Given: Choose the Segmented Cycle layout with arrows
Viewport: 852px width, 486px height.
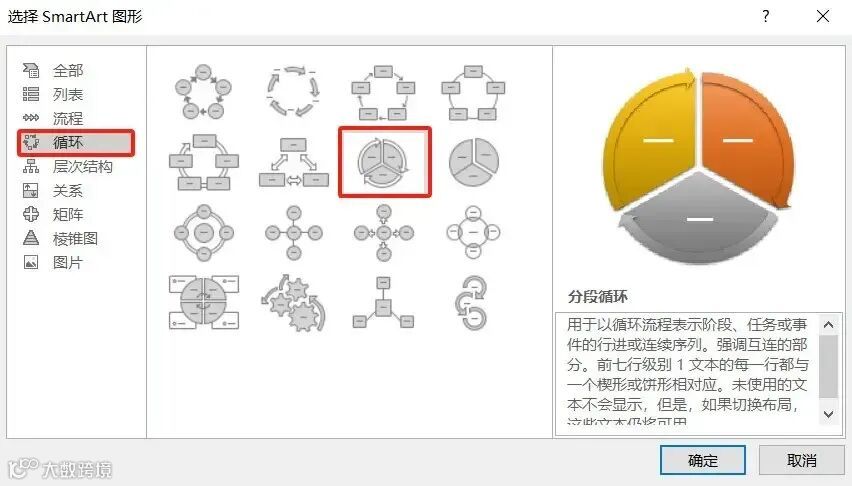Looking at the screenshot, I should 384,162.
